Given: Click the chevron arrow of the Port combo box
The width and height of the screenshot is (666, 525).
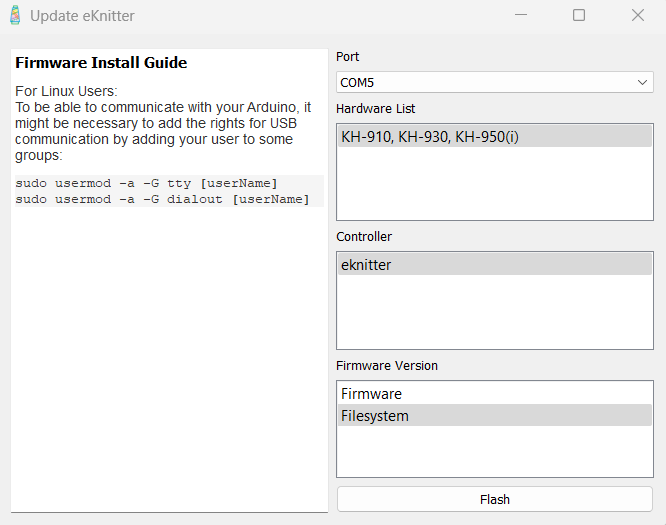Looking at the screenshot, I should point(643,82).
